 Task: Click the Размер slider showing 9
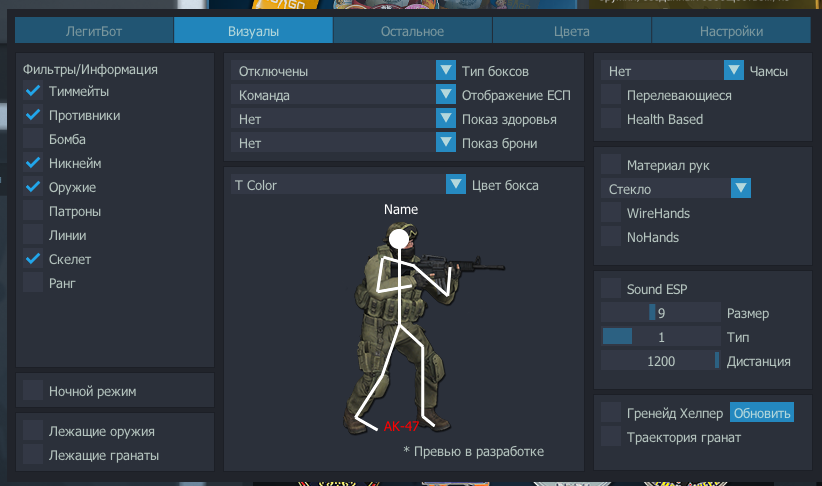[661, 312]
